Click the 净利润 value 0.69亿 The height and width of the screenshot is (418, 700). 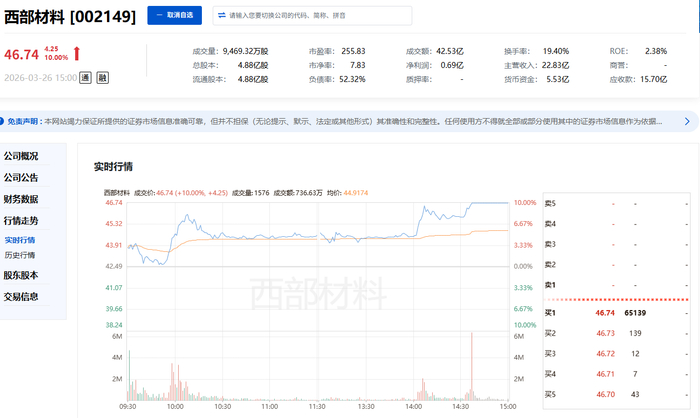[x=452, y=65]
